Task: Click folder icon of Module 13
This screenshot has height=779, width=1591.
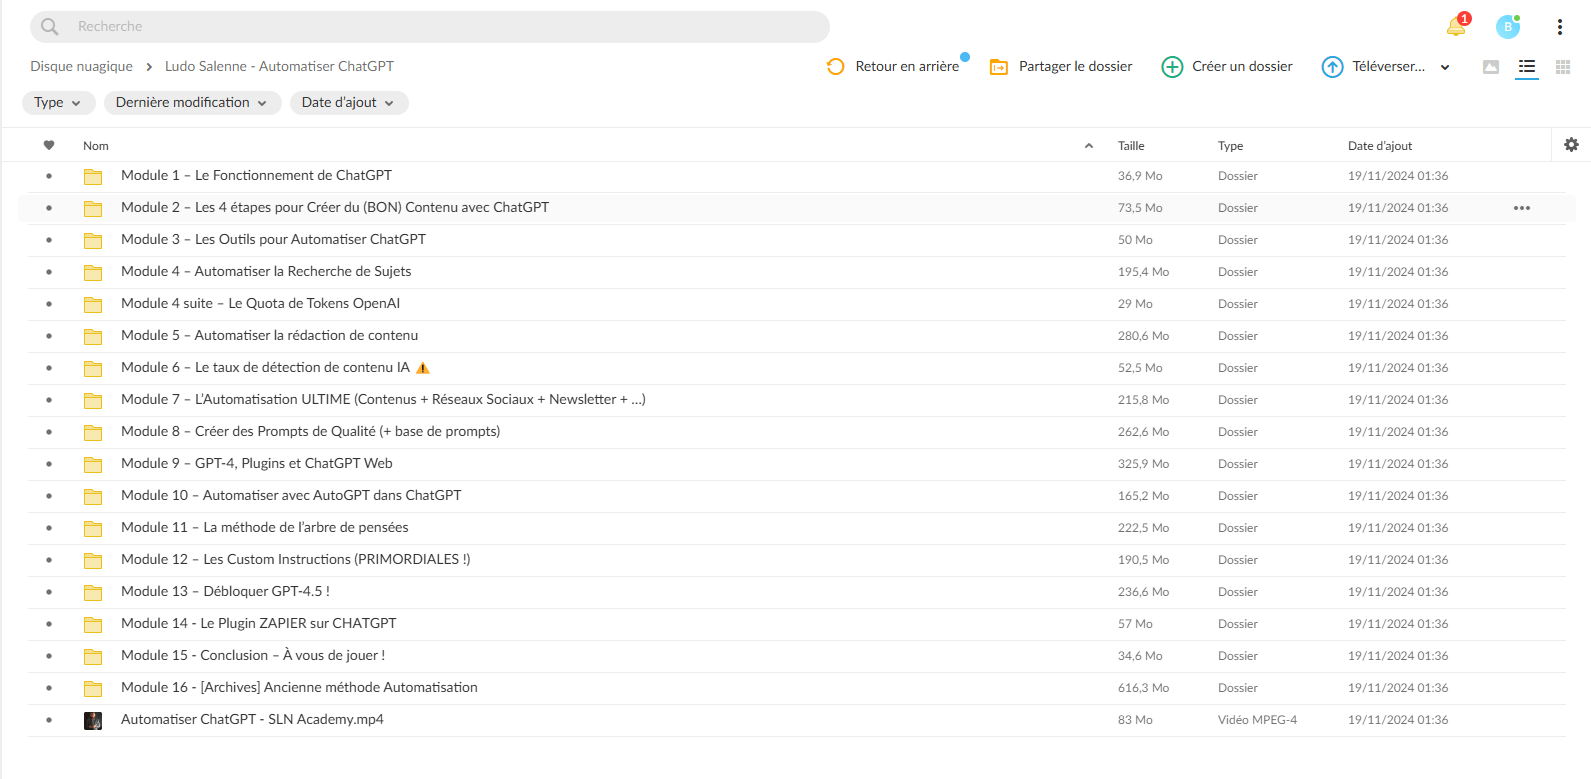Action: [93, 593]
